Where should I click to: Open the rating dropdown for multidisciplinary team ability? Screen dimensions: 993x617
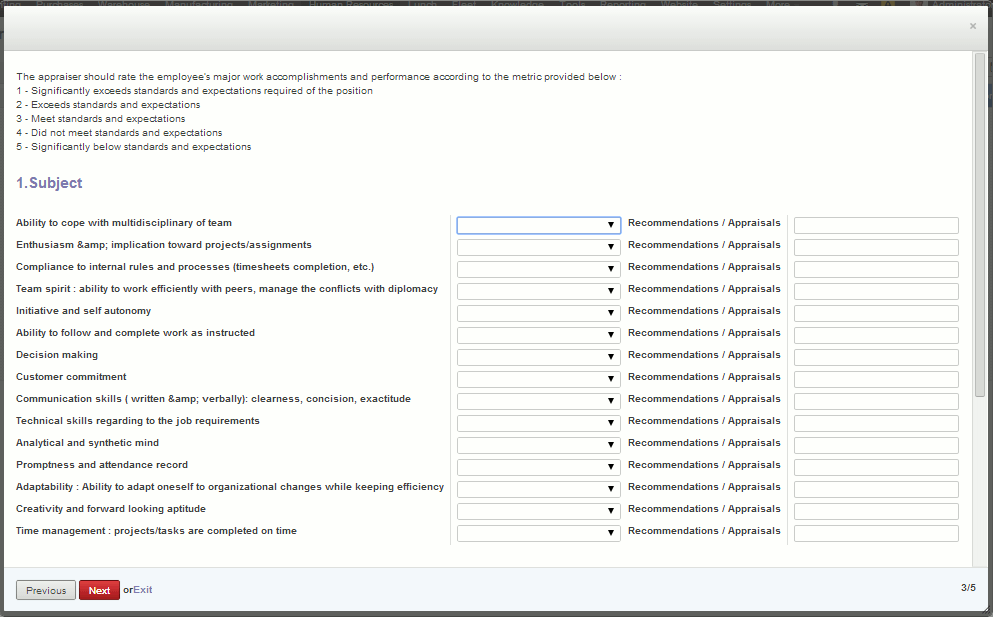[x=538, y=225]
